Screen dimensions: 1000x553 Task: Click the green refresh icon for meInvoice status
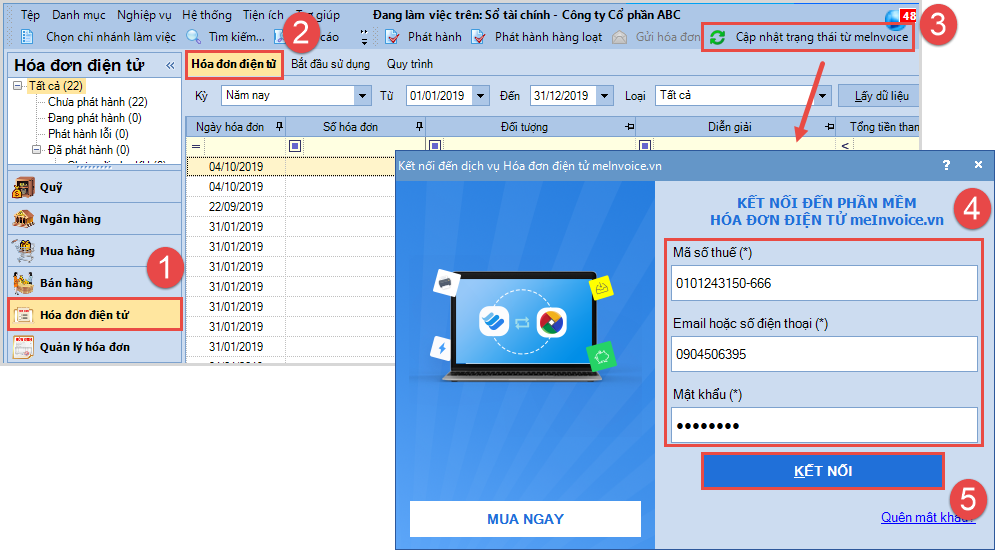717,37
